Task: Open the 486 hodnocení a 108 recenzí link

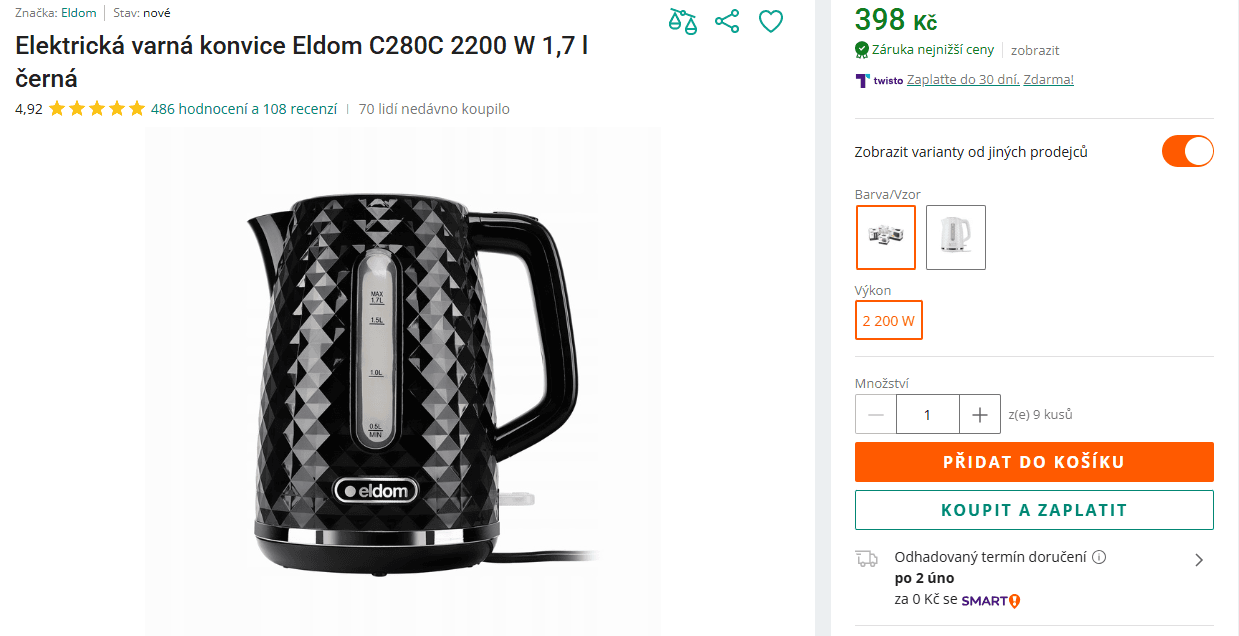Action: coord(244,109)
